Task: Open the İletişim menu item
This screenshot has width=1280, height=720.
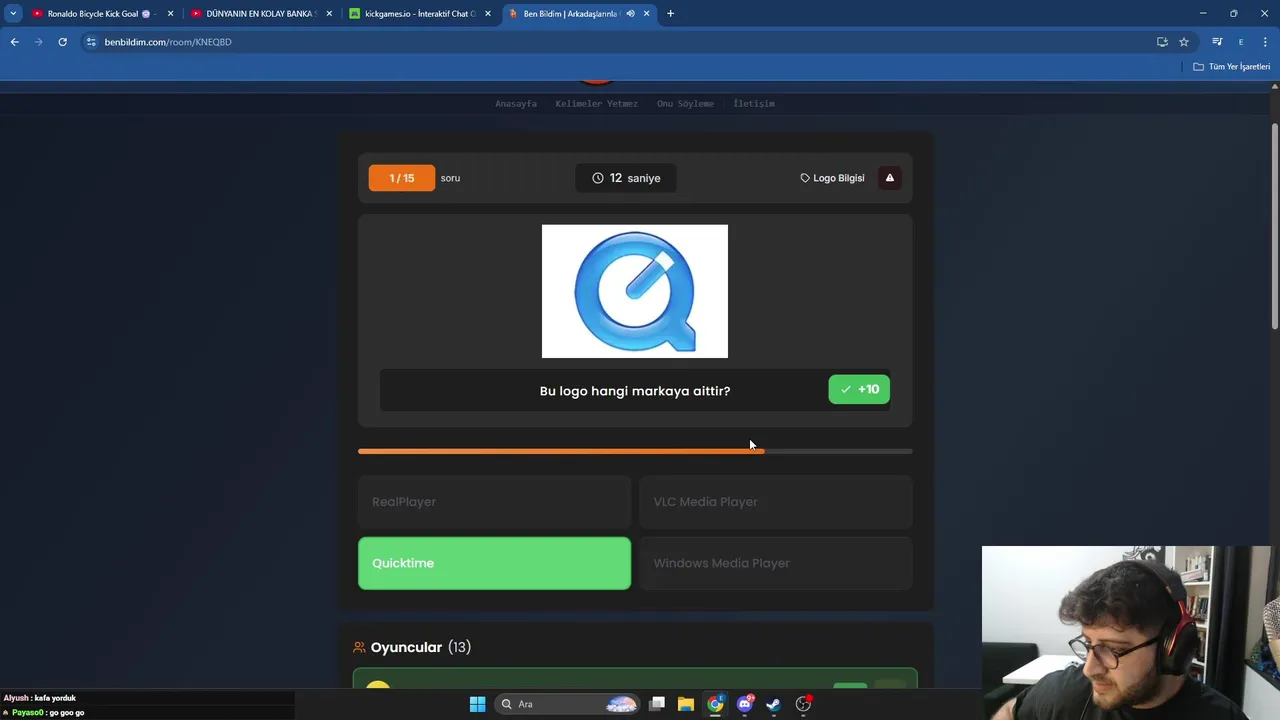Action: tap(754, 104)
